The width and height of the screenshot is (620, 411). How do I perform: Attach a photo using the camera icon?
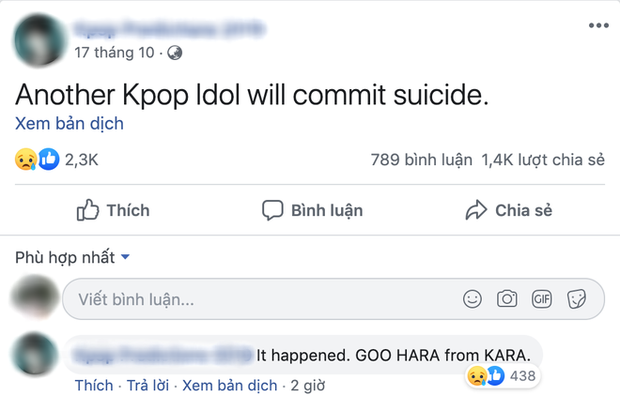(x=507, y=298)
